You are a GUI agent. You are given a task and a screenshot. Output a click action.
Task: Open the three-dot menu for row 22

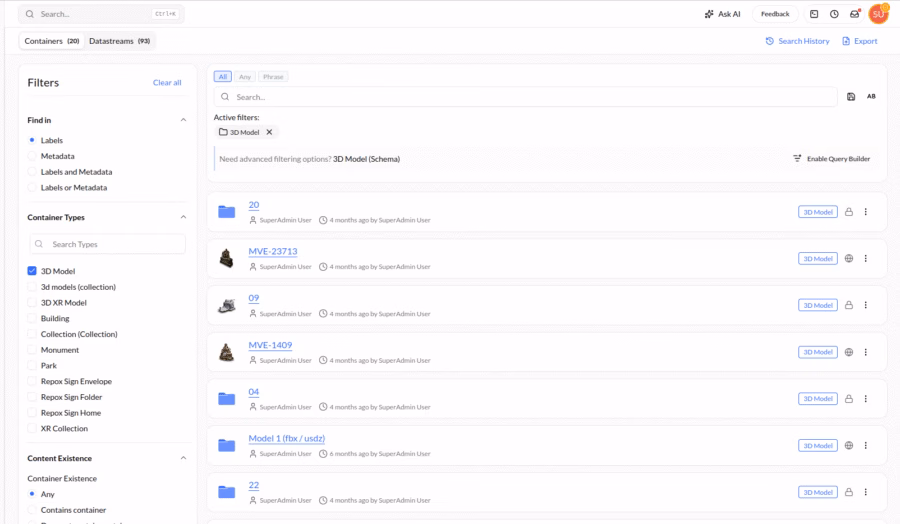point(866,492)
